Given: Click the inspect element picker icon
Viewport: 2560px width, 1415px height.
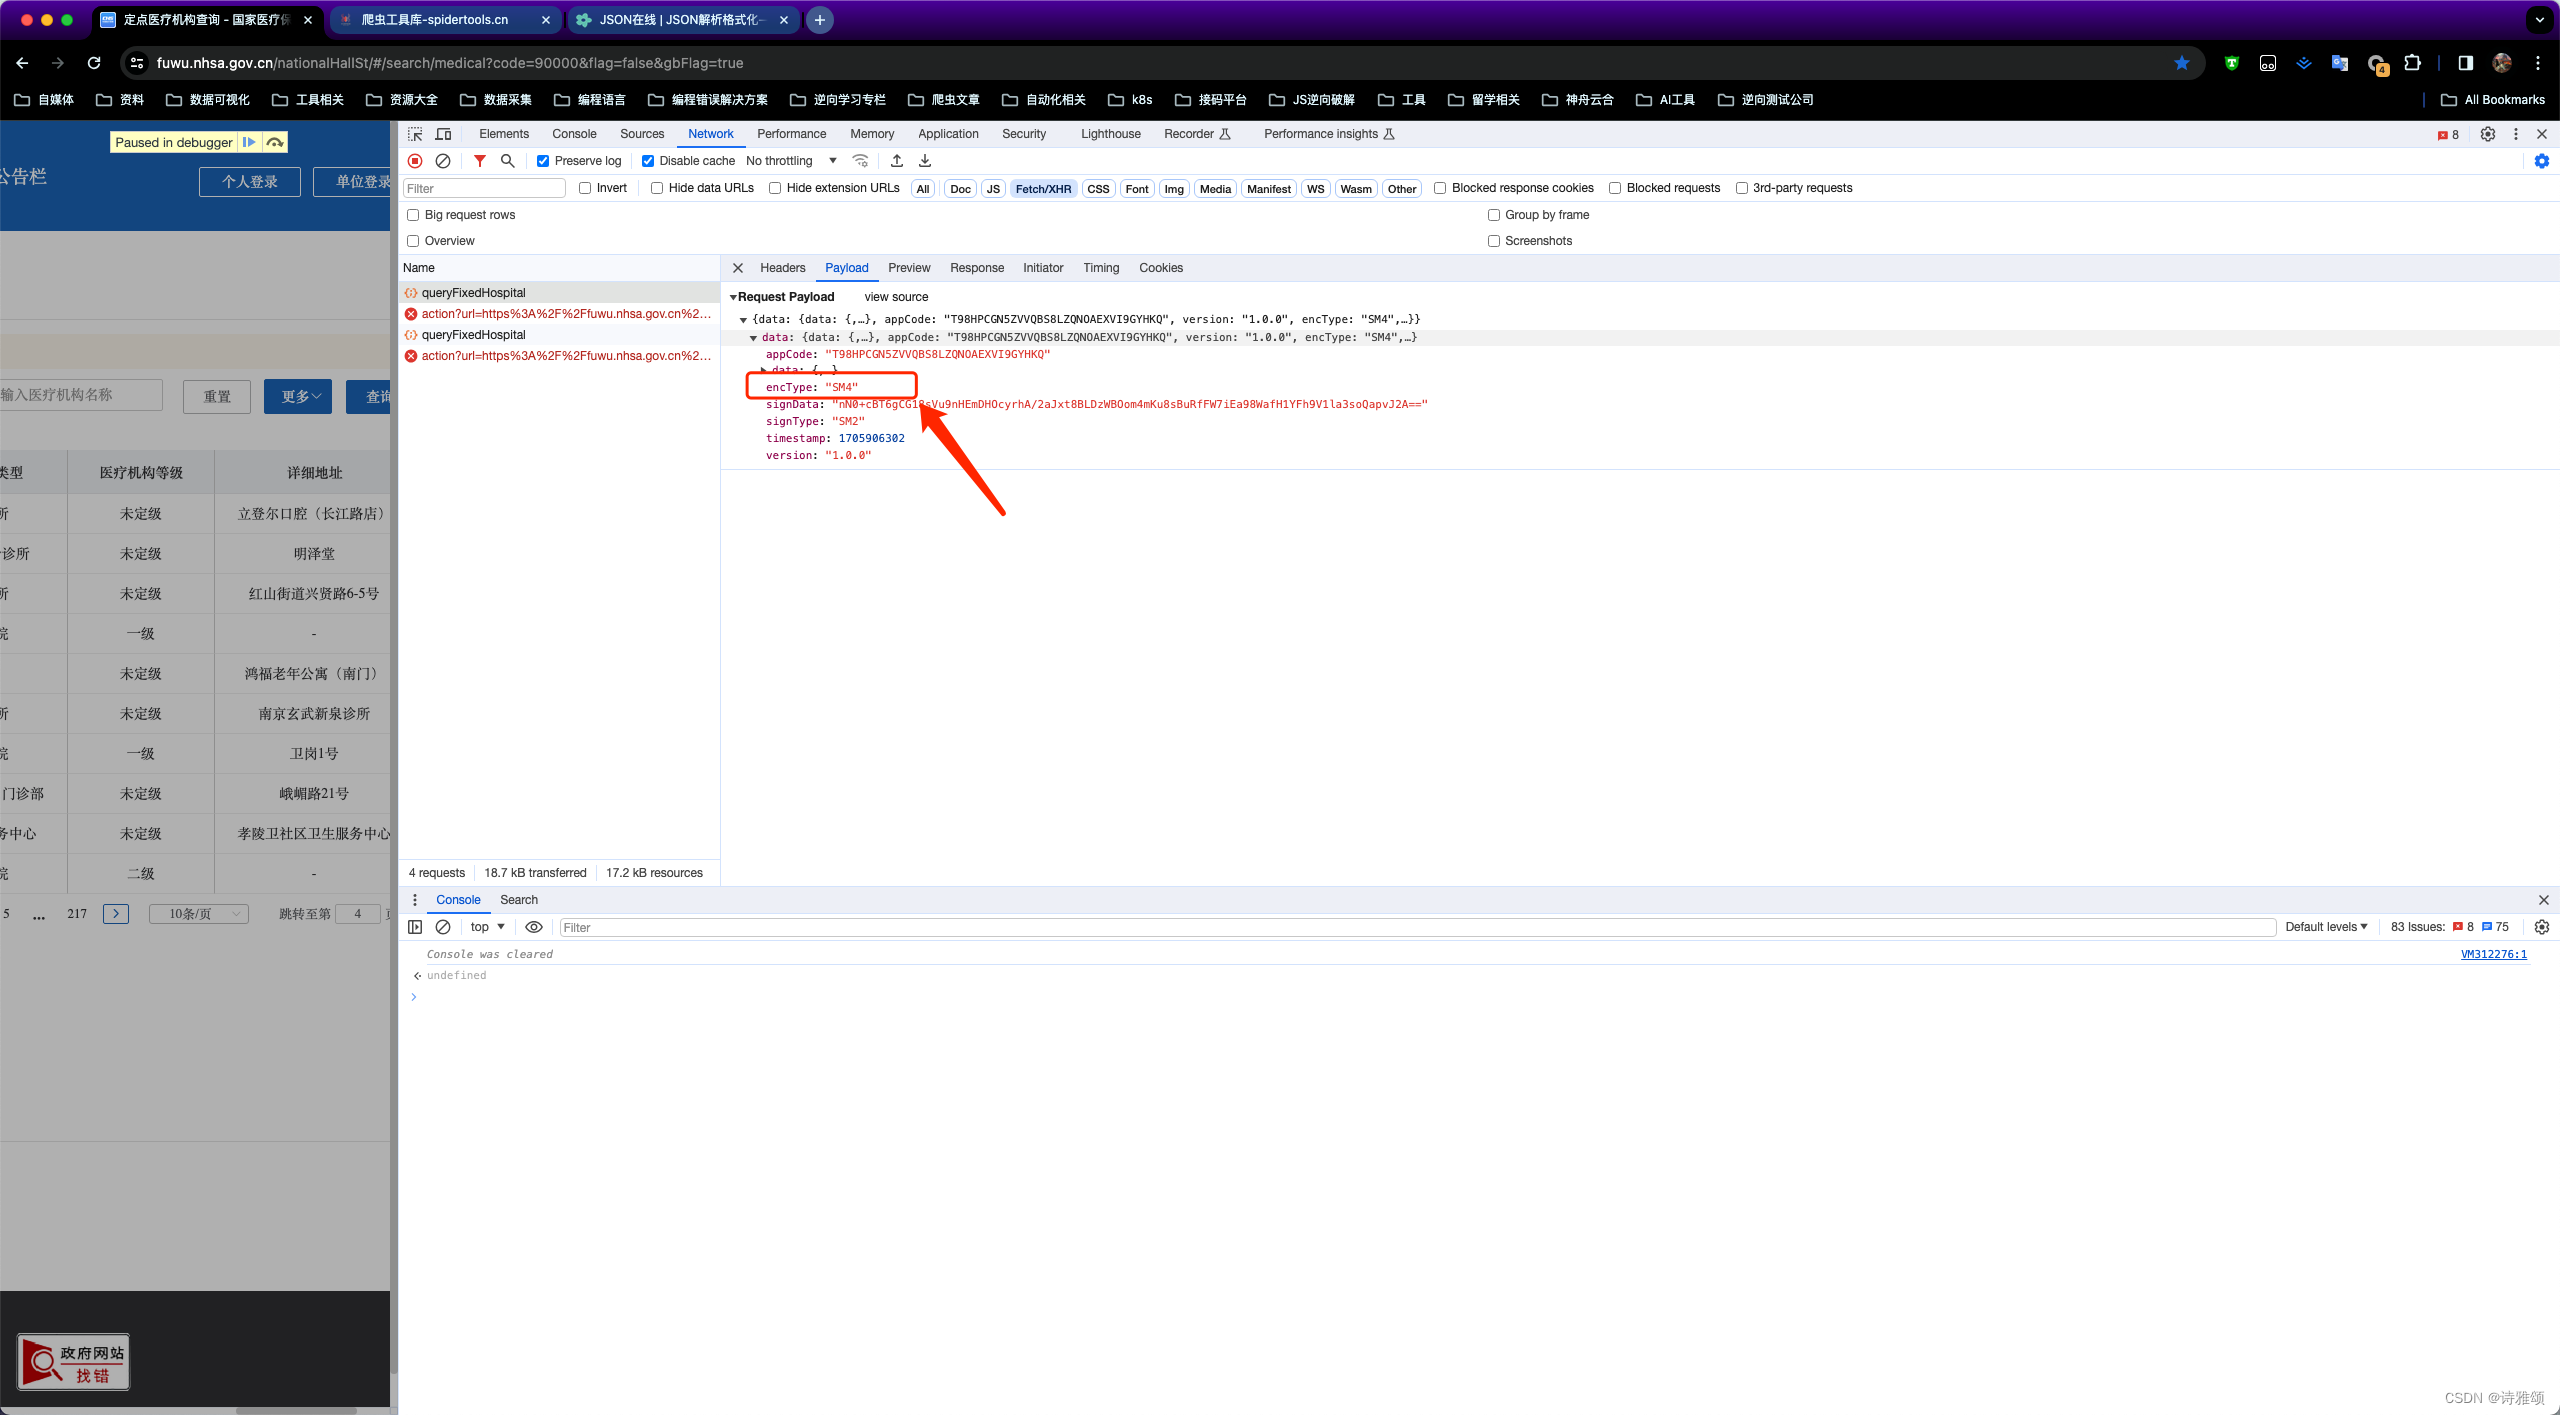Looking at the screenshot, I should [417, 134].
